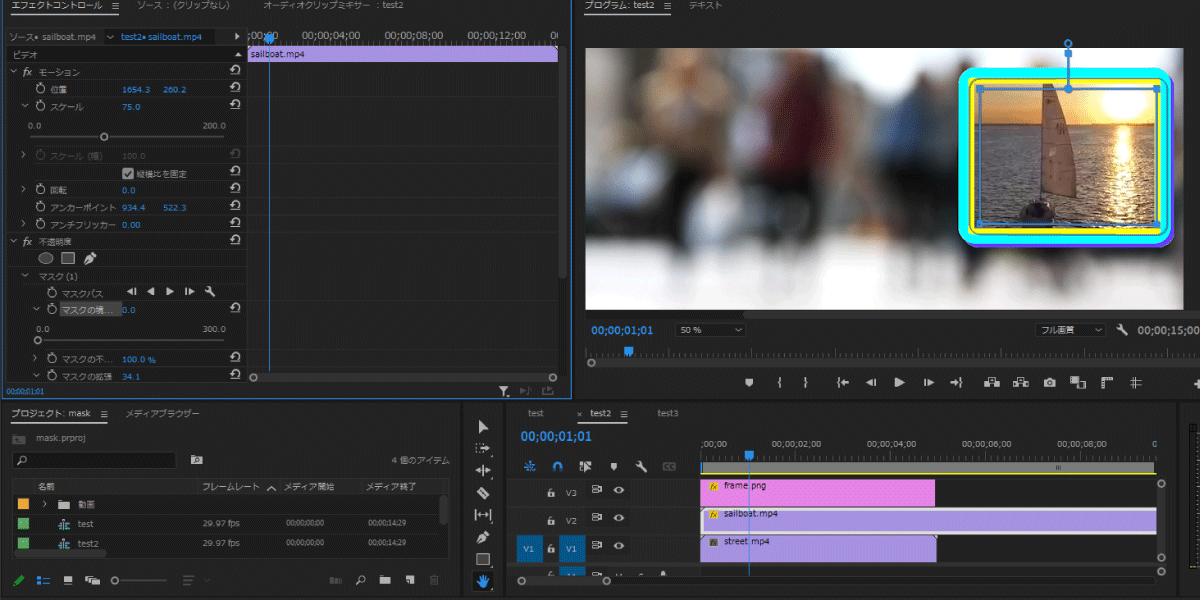Choose the free draw bezier mask pen
The image size is (1200, 600).
coord(90,258)
